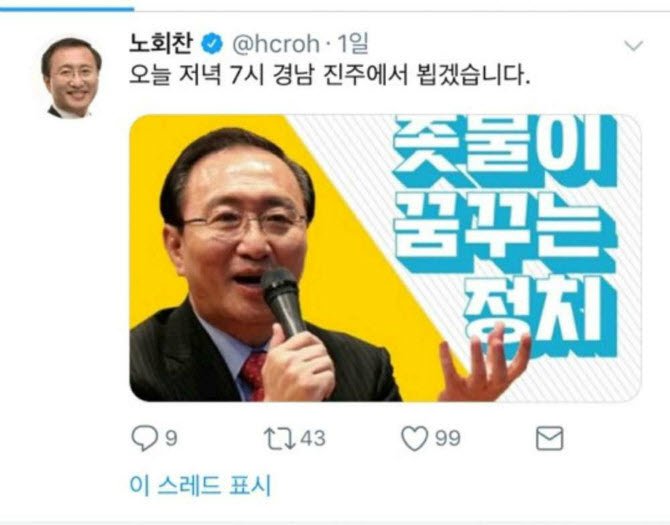Viewport: 670px width, 525px height.
Task: Click the like count 99
Action: [447, 438]
